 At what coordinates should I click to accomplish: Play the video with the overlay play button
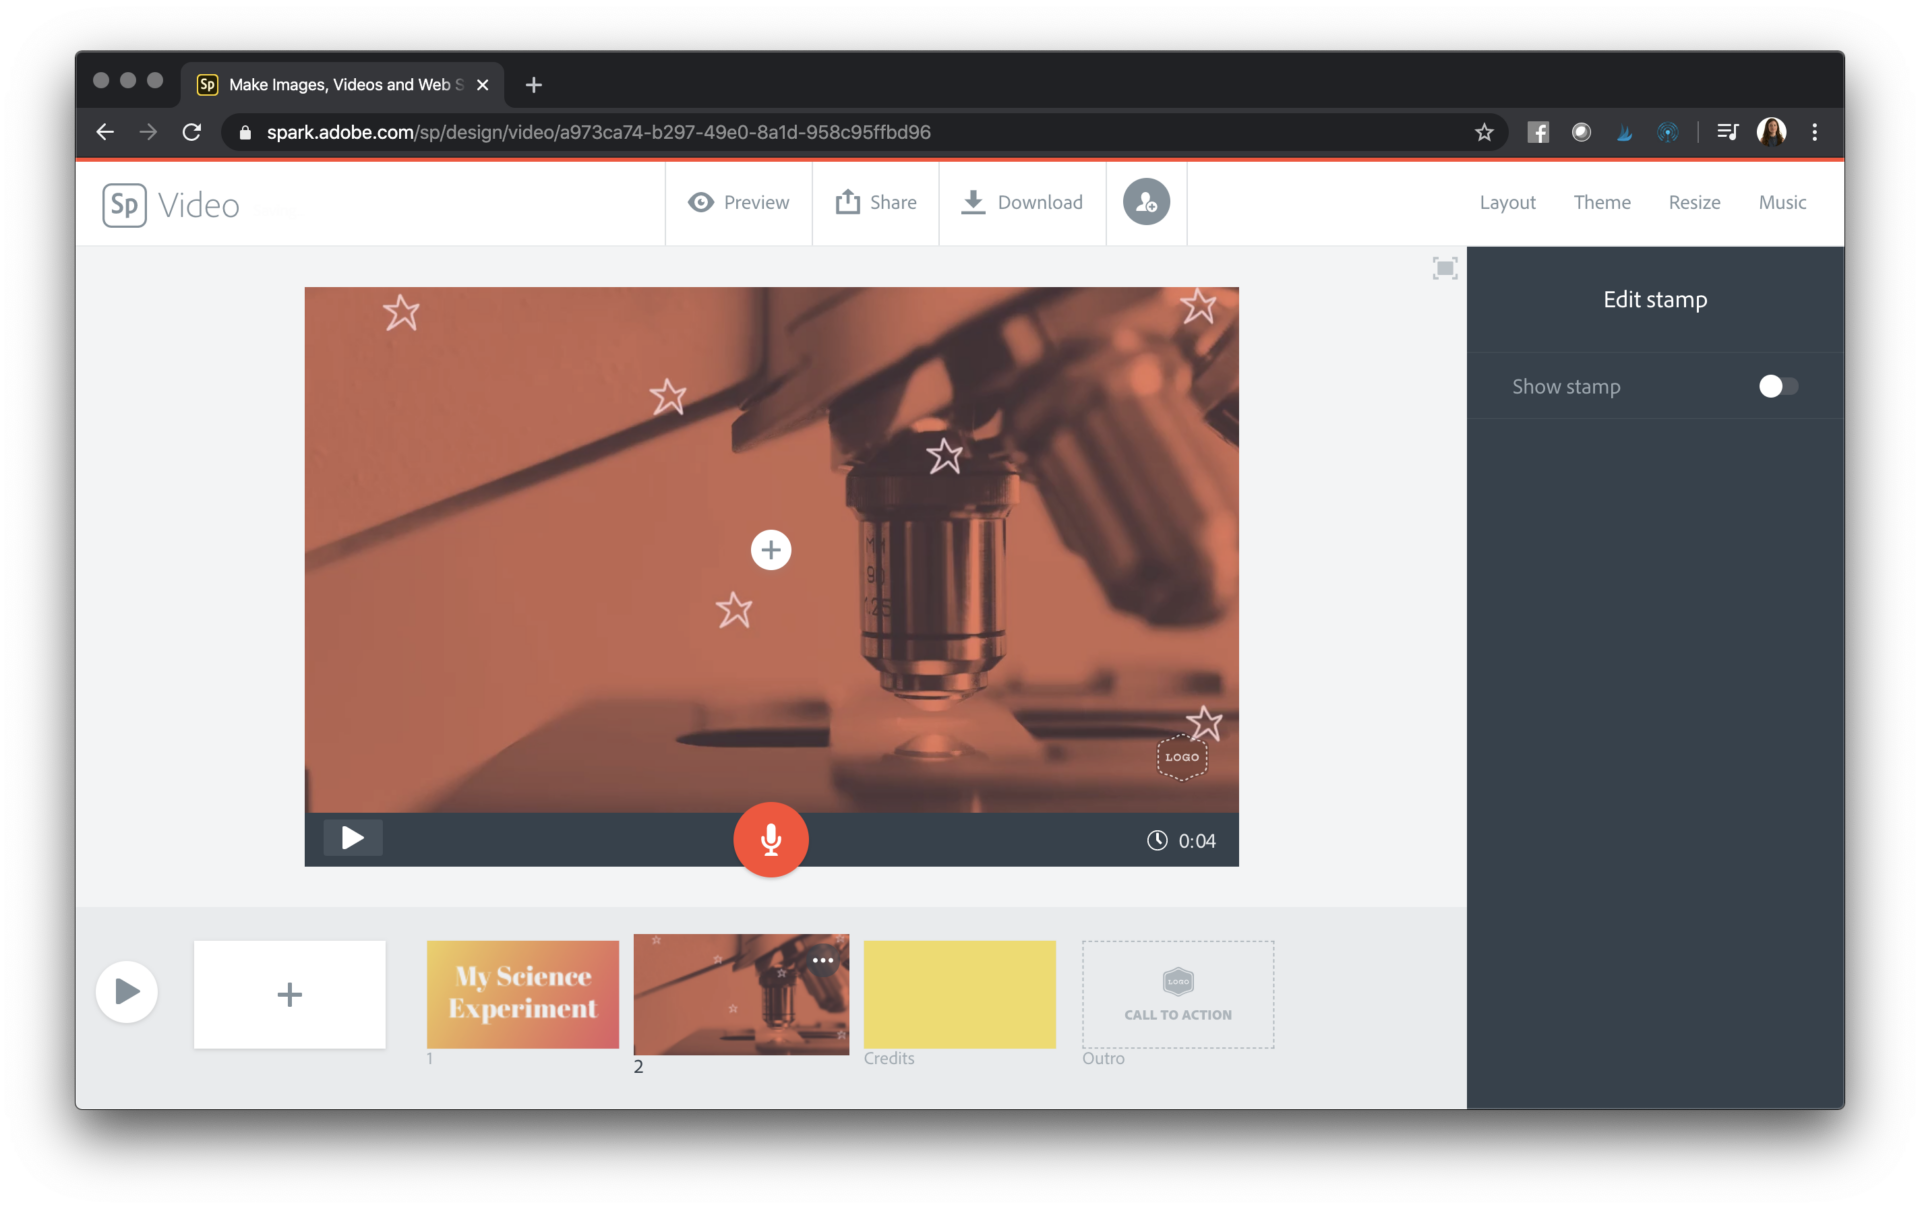352,838
